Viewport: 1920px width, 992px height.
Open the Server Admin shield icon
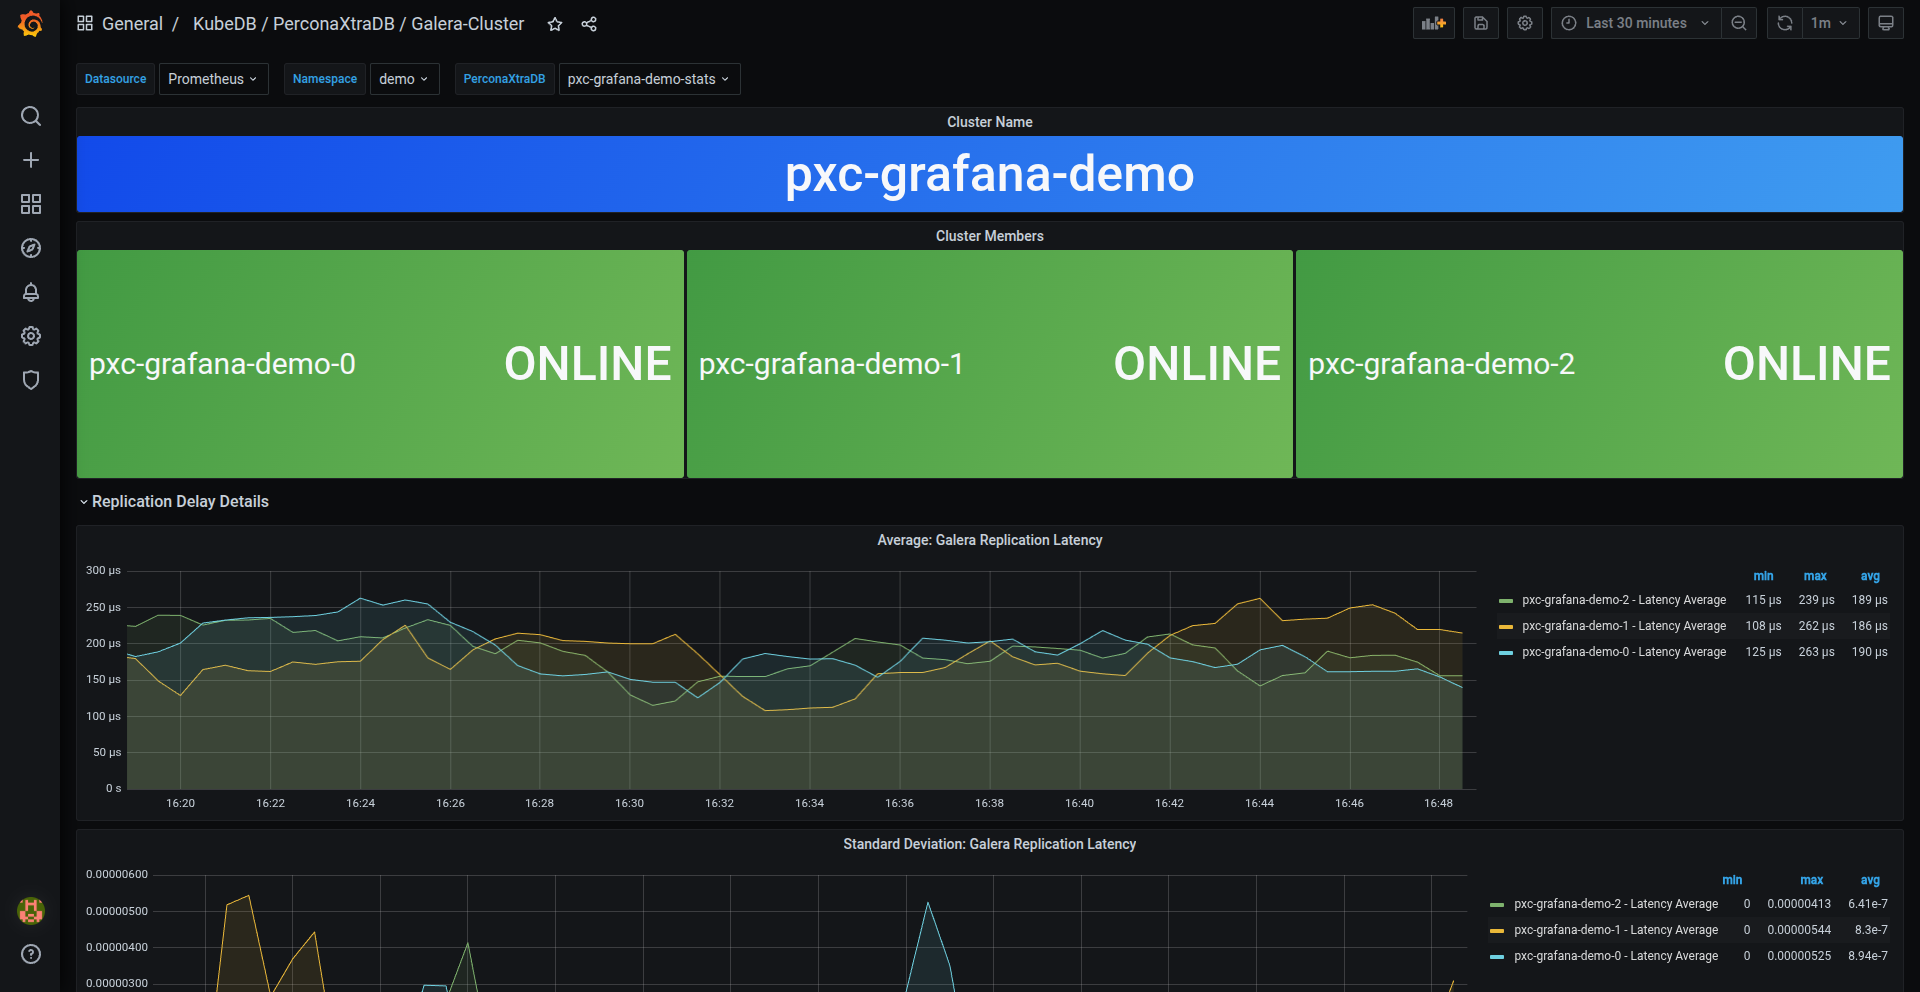click(x=31, y=380)
